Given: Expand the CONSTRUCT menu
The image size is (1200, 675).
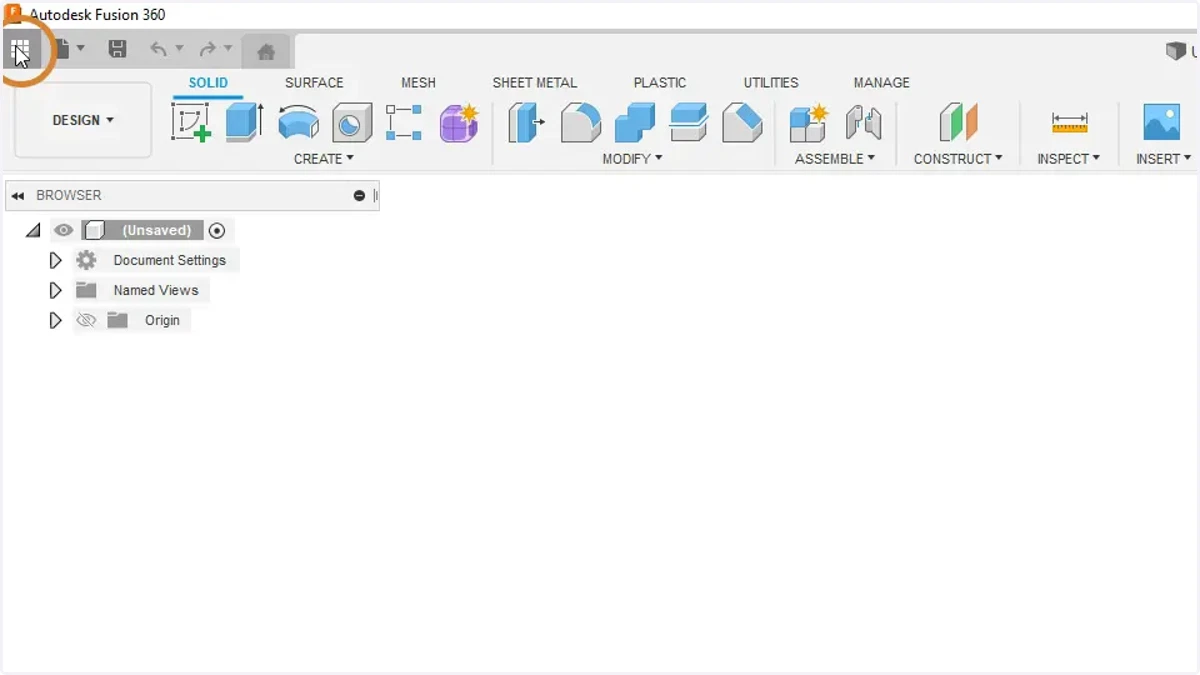Looking at the screenshot, I should [x=957, y=159].
